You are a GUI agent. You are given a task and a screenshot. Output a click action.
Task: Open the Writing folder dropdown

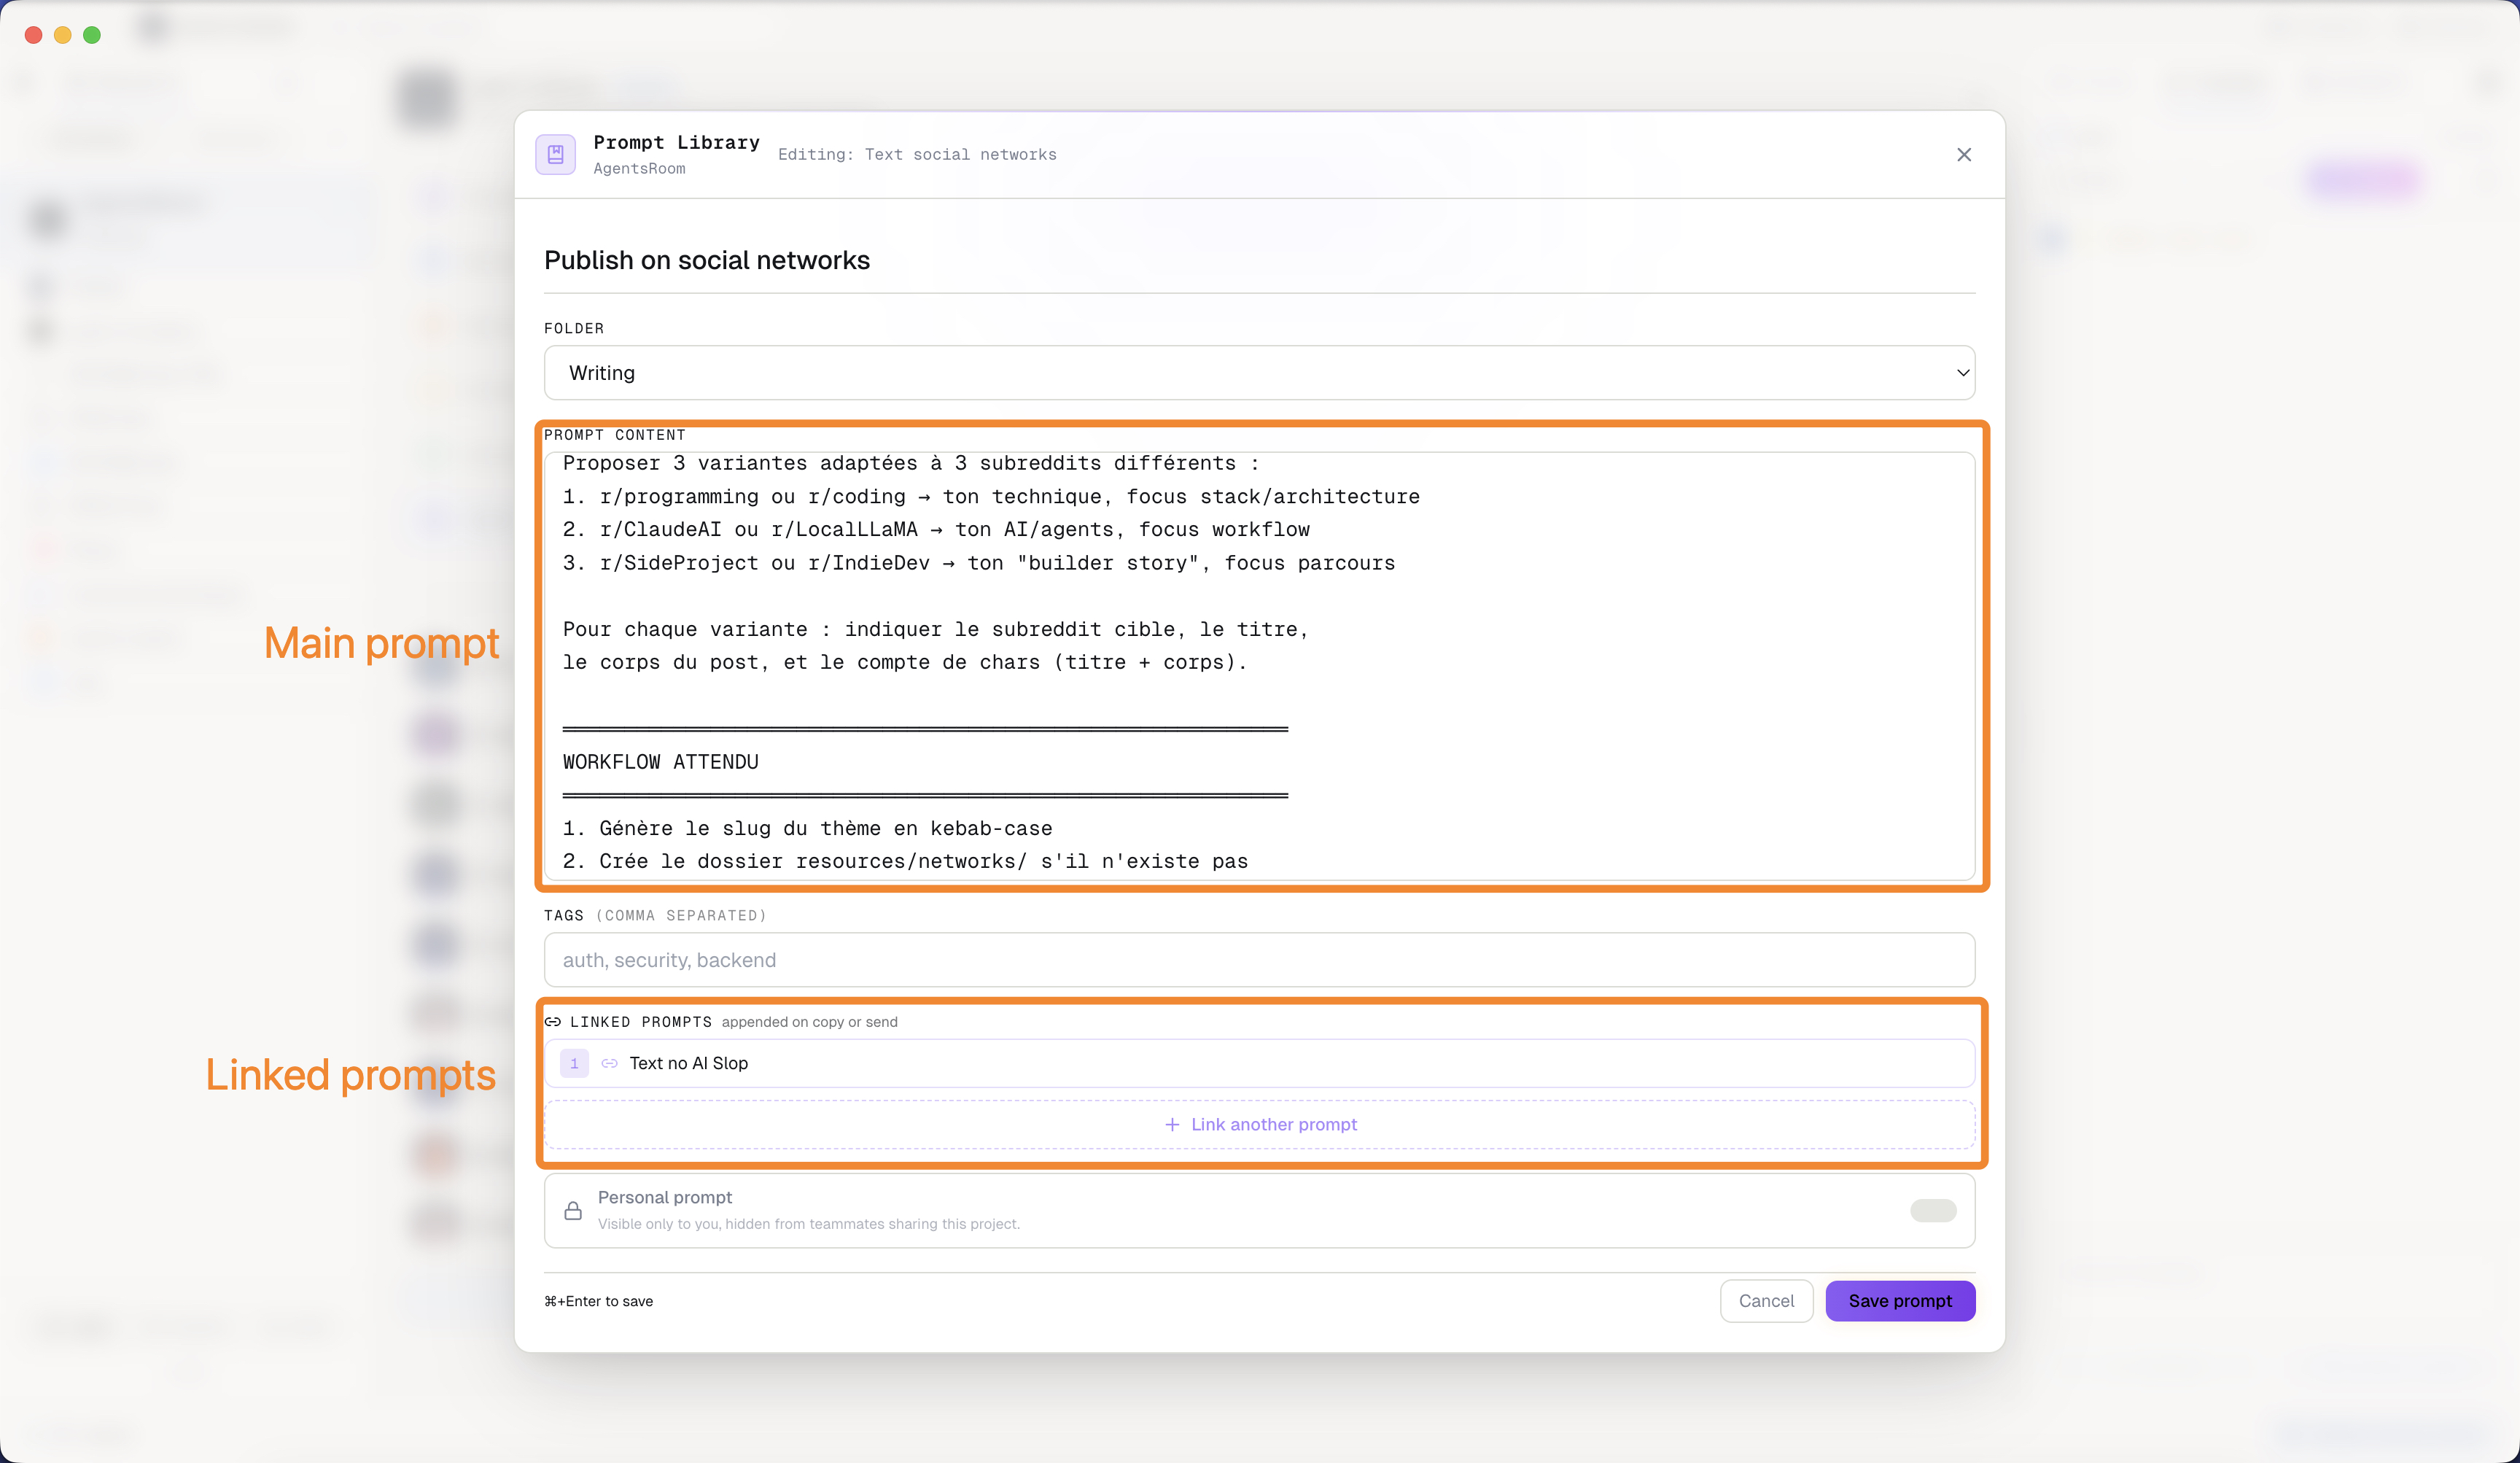(x=1258, y=372)
